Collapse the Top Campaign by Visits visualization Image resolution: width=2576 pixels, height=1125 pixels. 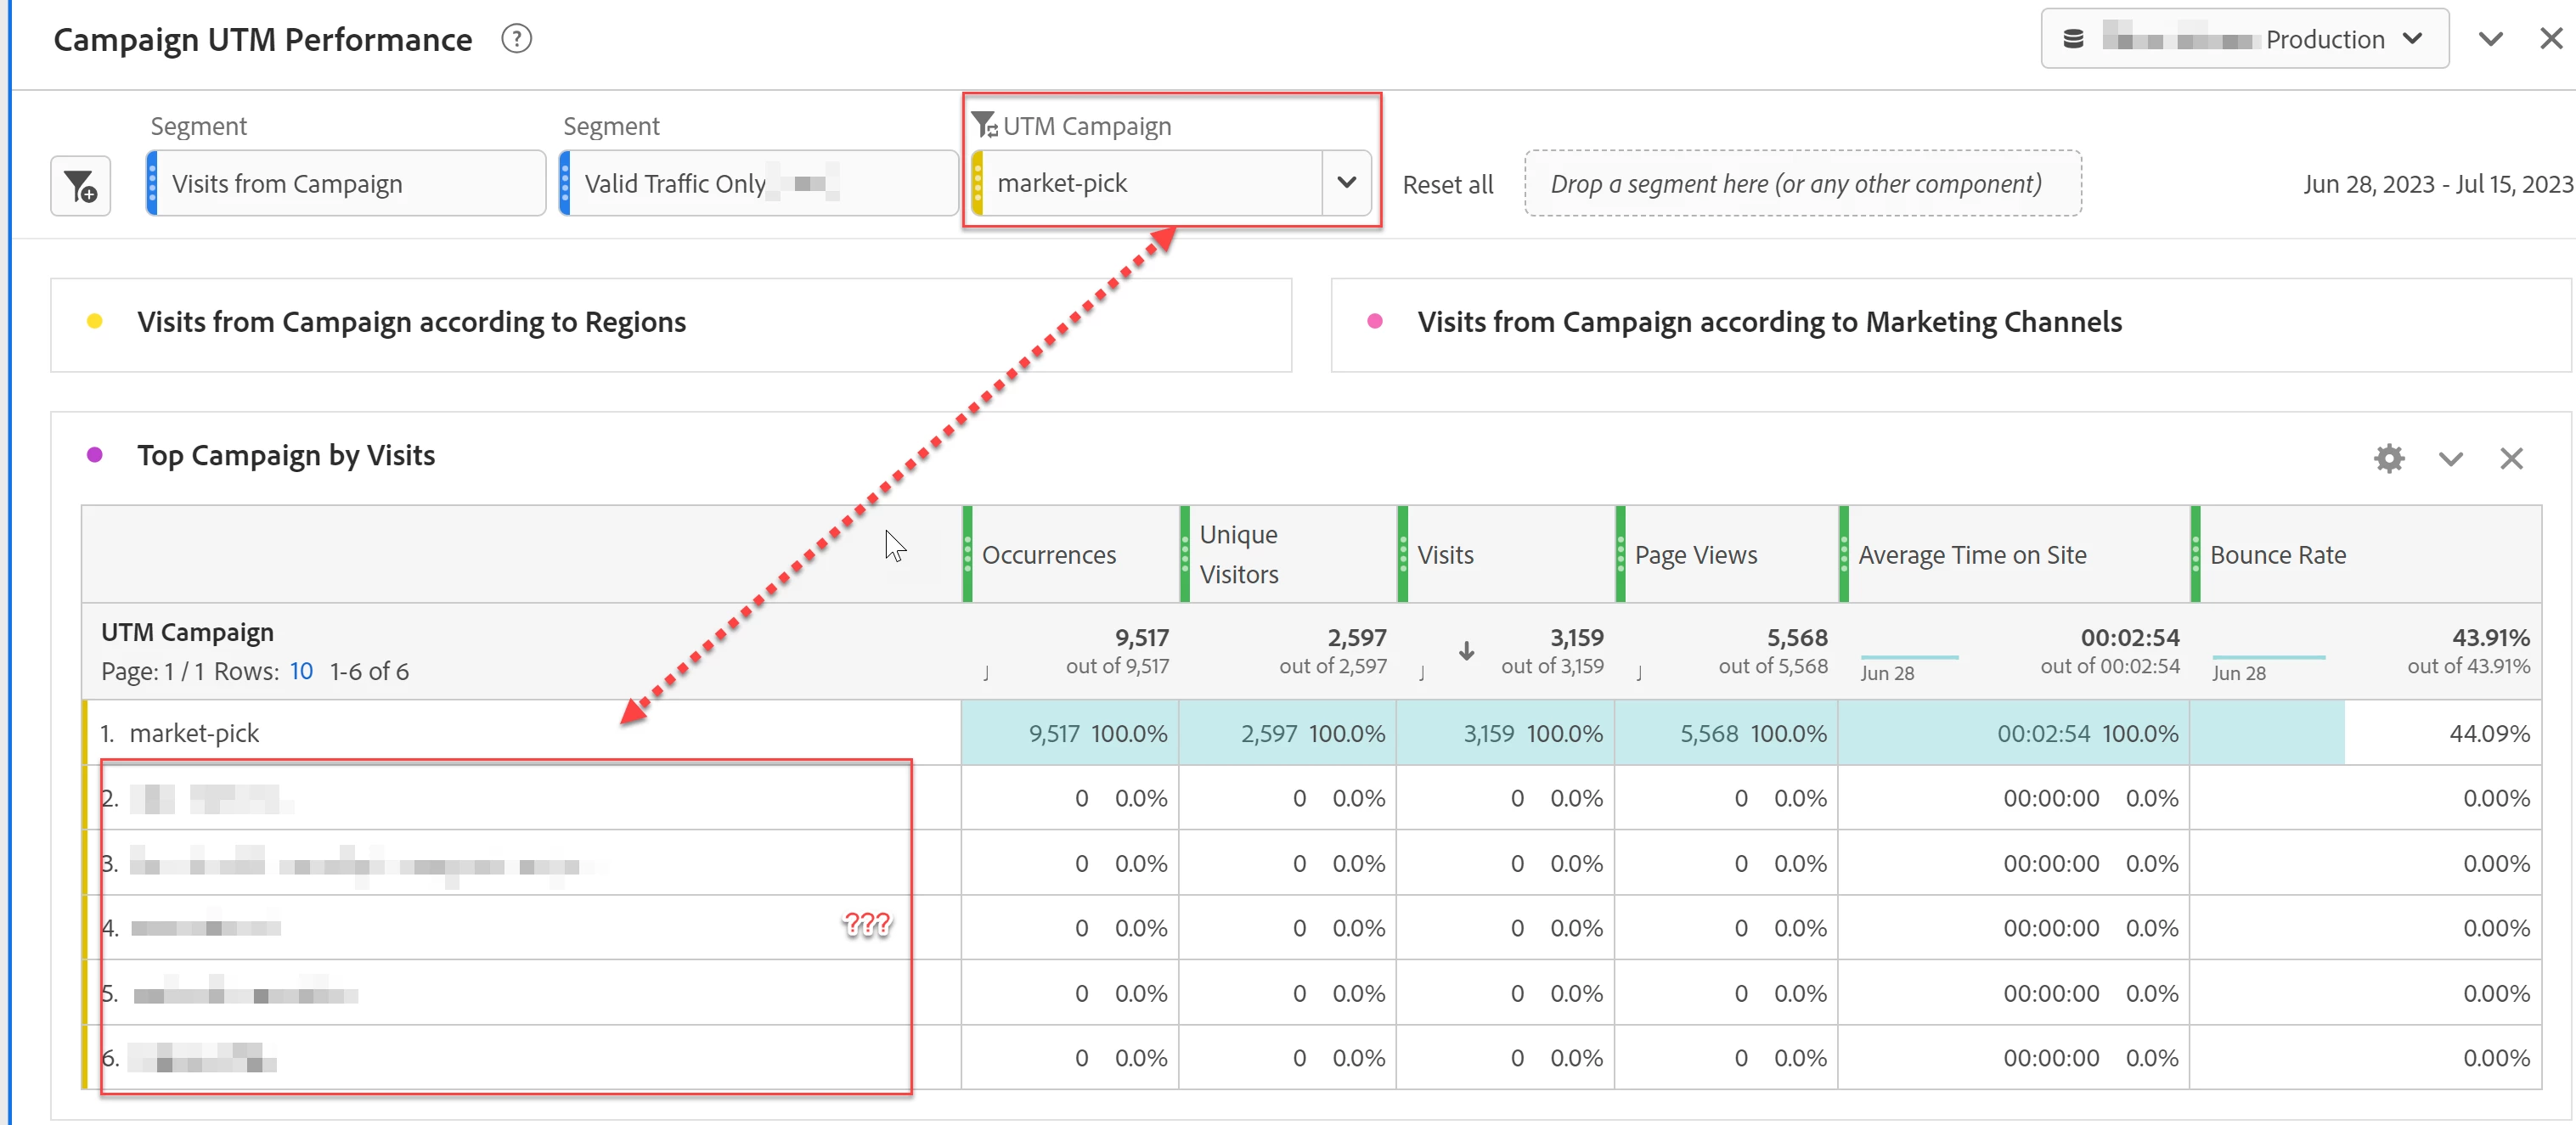click(2450, 458)
